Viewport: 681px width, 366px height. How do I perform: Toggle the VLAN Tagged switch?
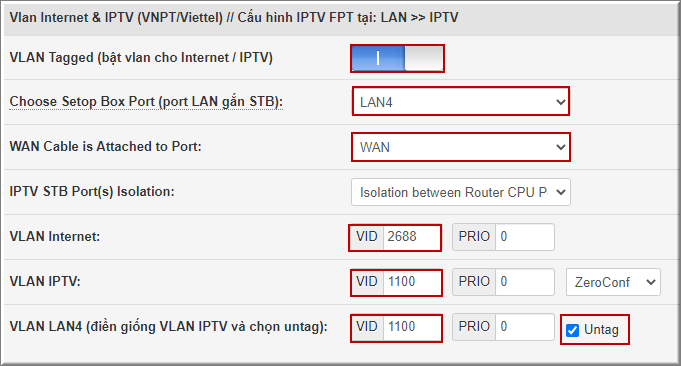(x=397, y=58)
